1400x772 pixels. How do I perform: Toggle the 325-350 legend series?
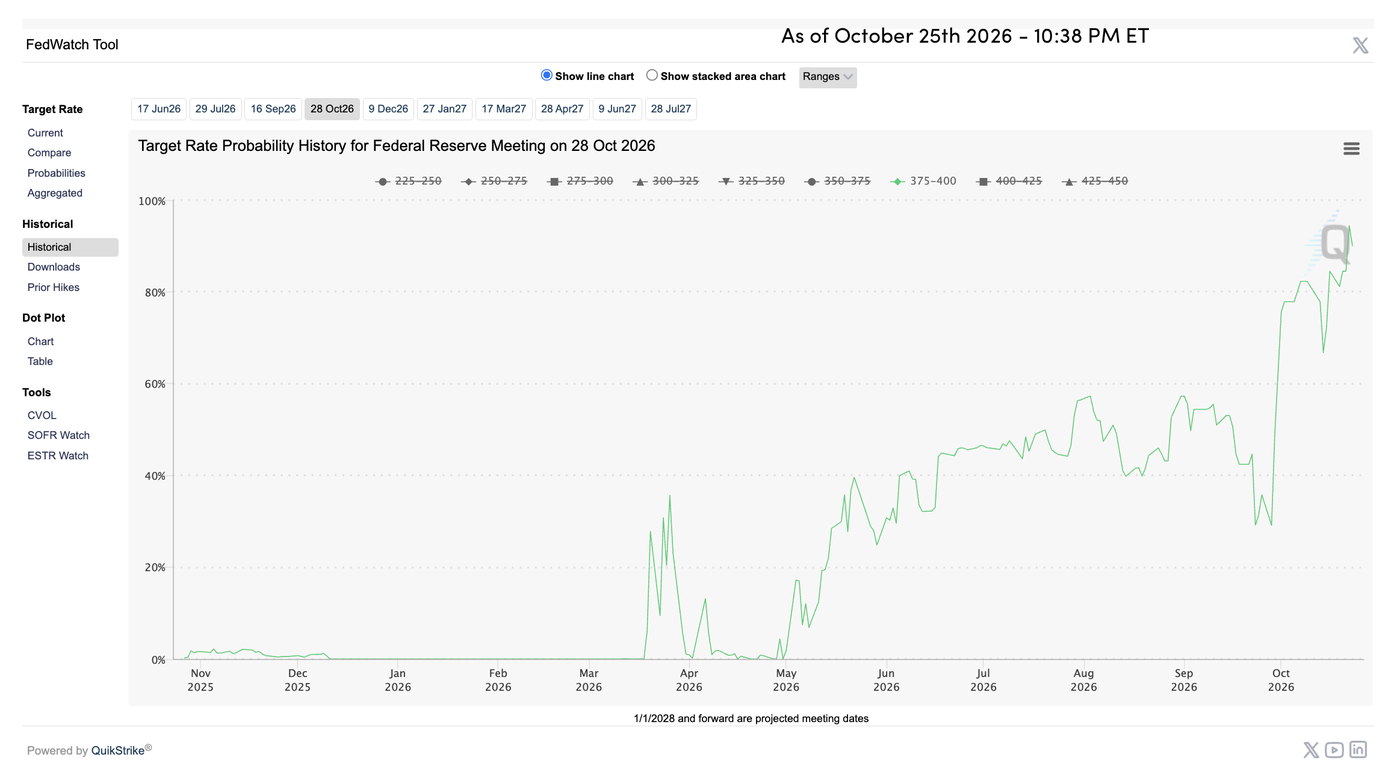752,181
